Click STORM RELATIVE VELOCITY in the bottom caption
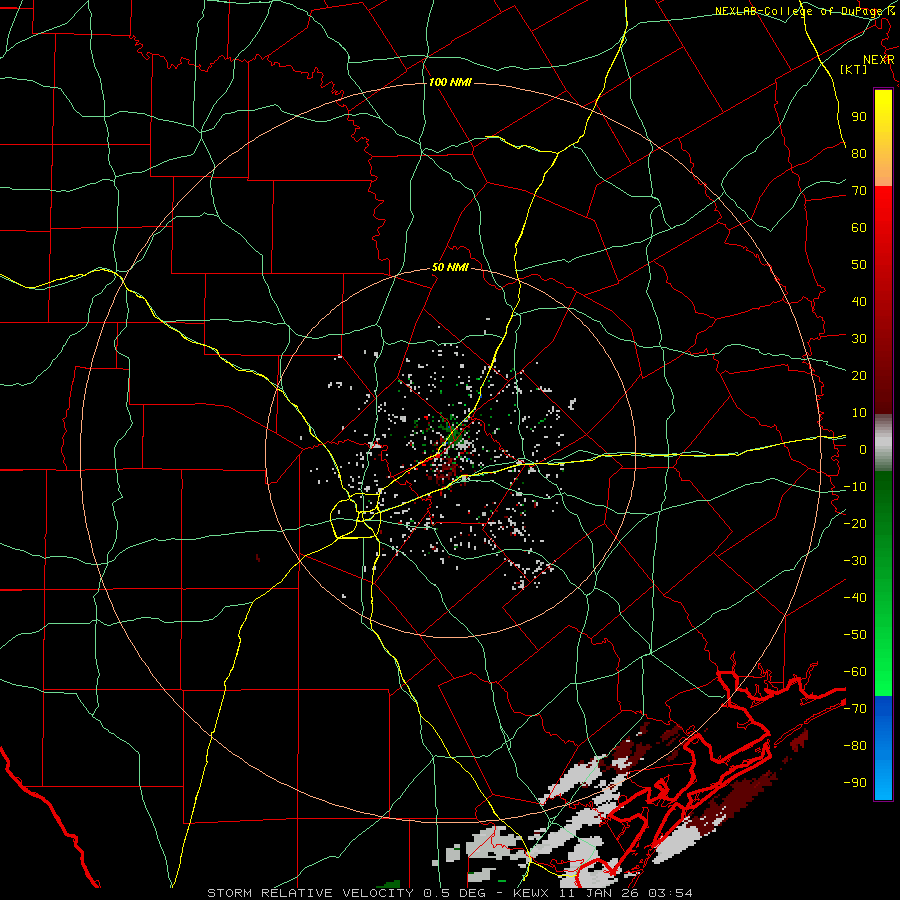The width and height of the screenshot is (900, 900). pos(310,893)
